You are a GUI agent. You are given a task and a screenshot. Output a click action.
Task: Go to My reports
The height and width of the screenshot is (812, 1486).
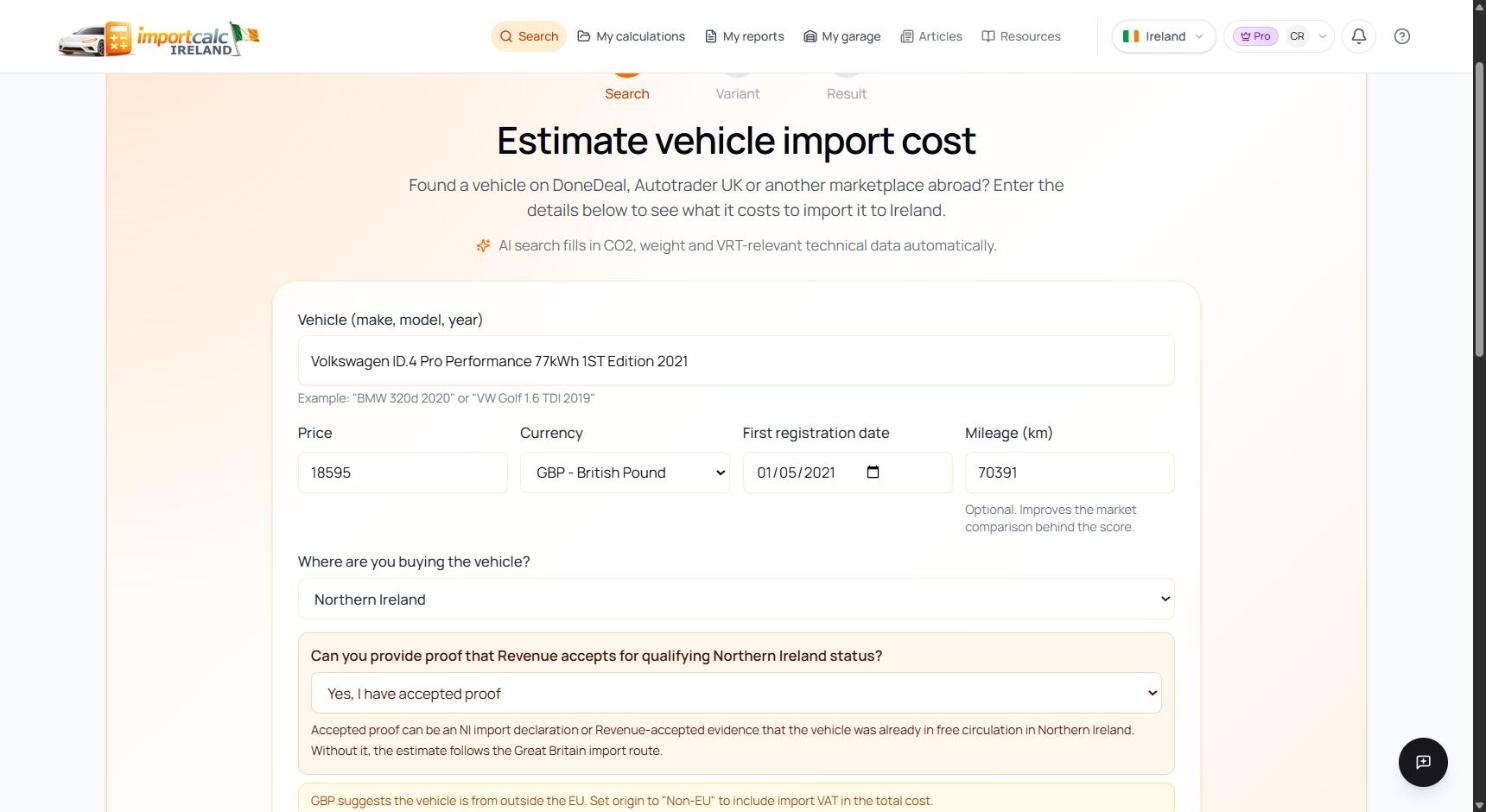pyautogui.click(x=744, y=36)
